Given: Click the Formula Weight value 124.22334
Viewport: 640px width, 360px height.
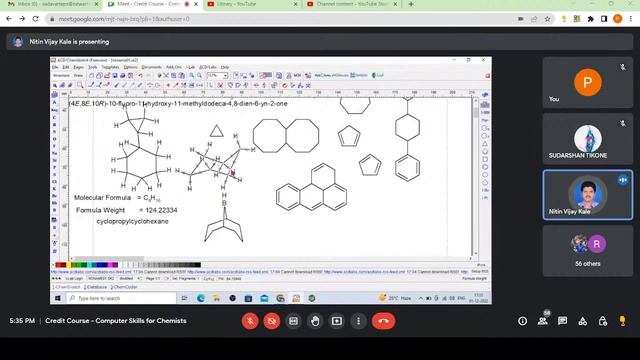Looking at the screenshot, I should tap(162, 210).
